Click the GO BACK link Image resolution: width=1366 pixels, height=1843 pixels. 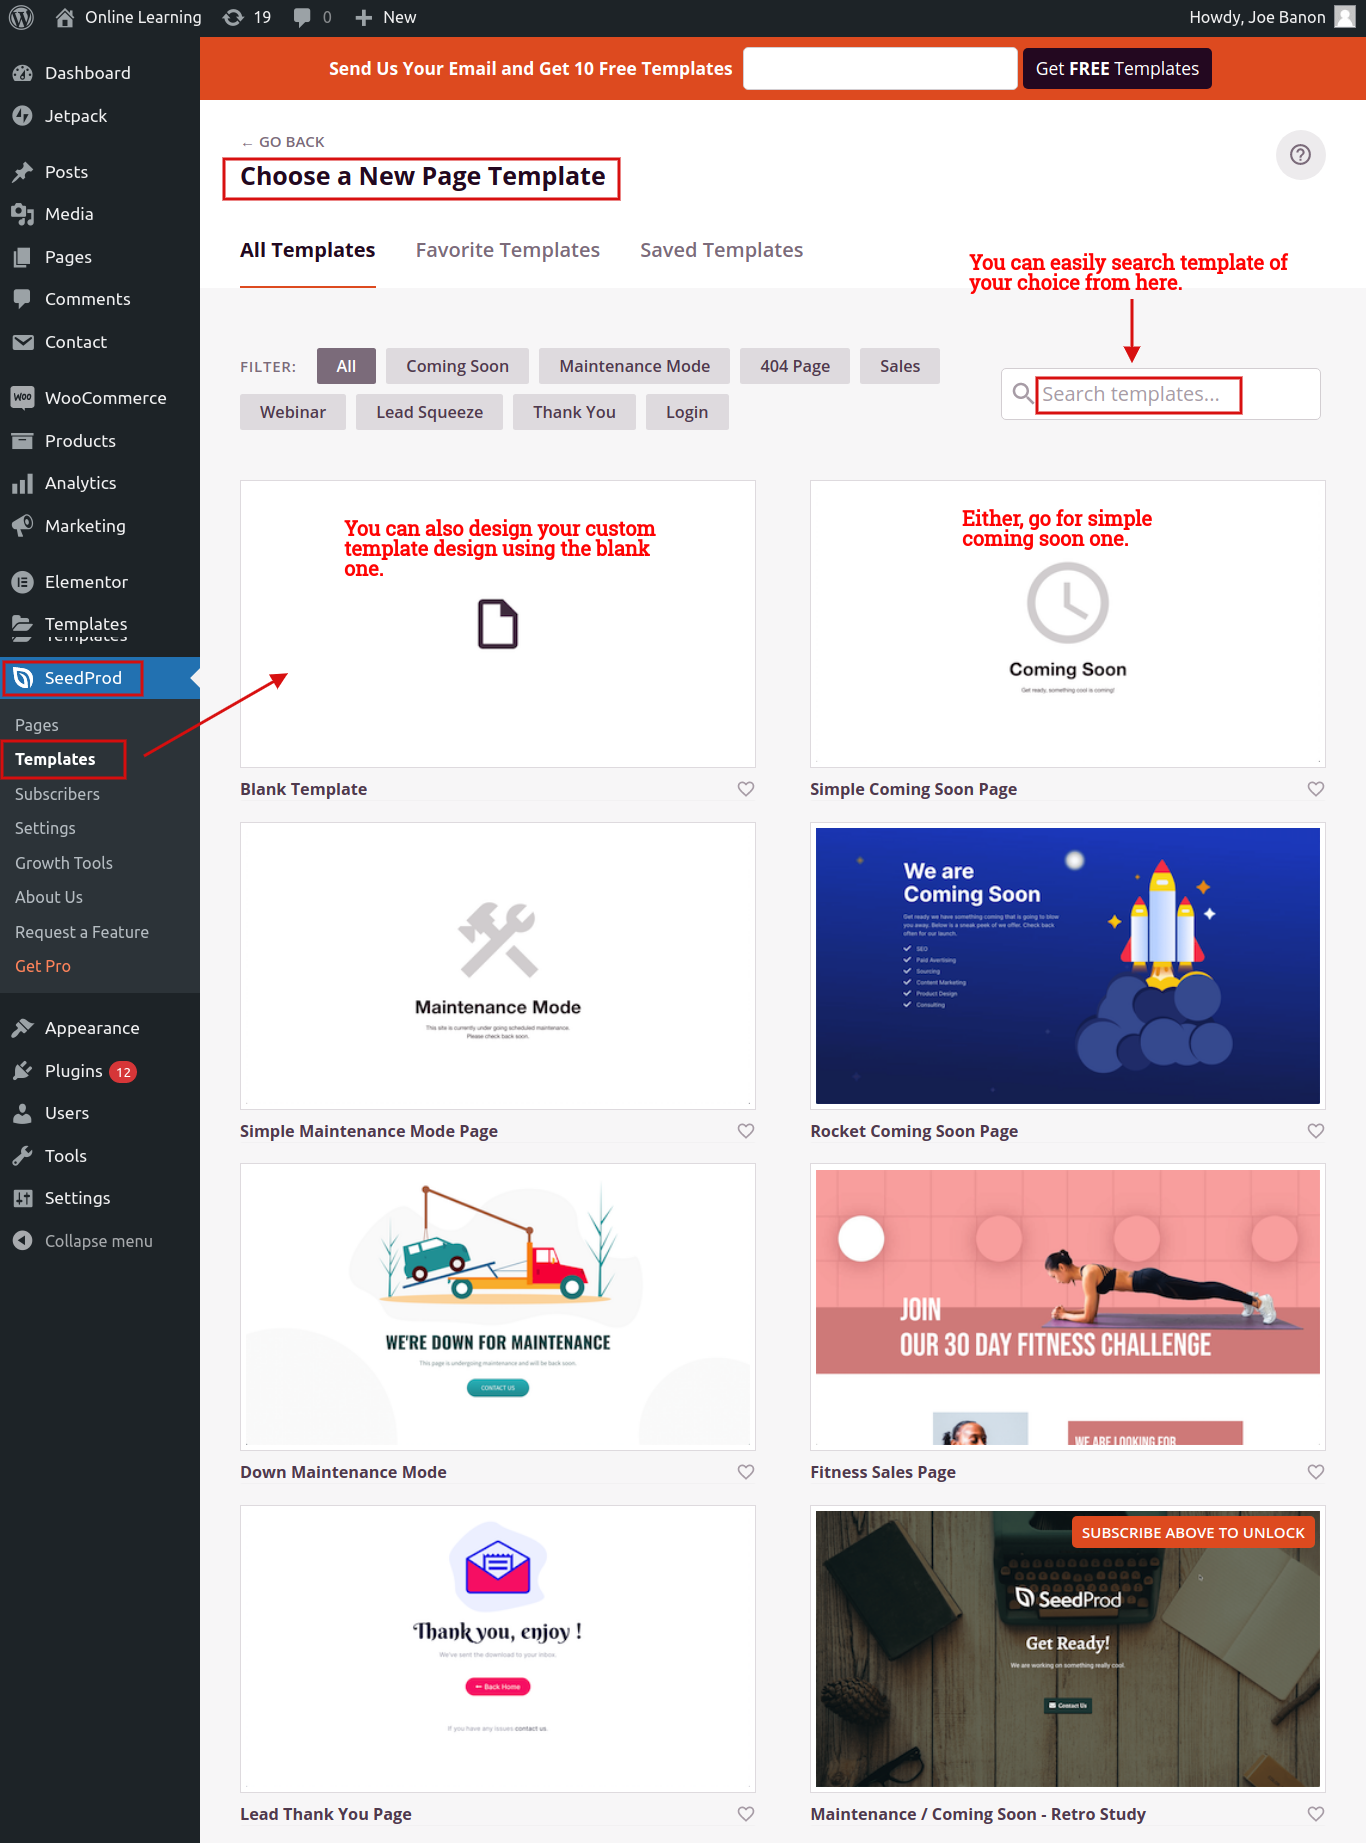pyautogui.click(x=283, y=142)
